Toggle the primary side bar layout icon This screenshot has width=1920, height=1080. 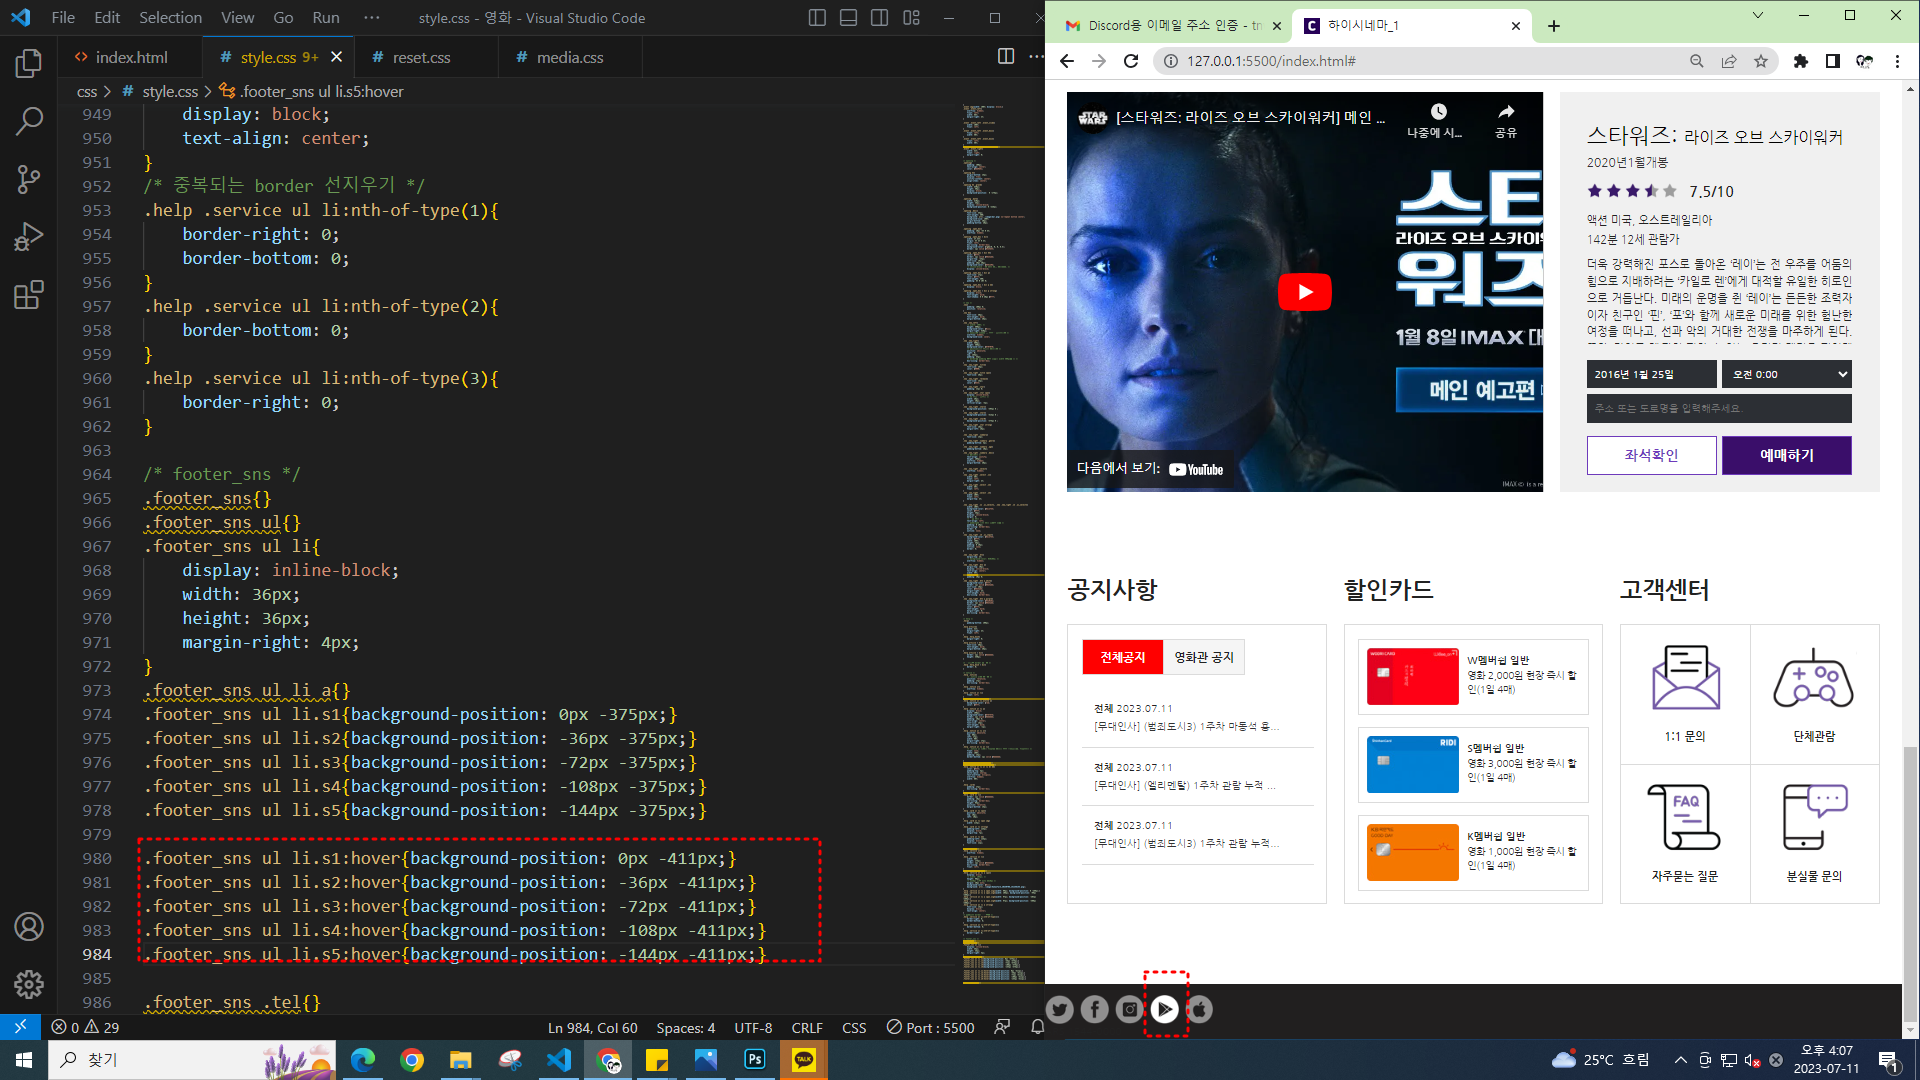point(817,18)
